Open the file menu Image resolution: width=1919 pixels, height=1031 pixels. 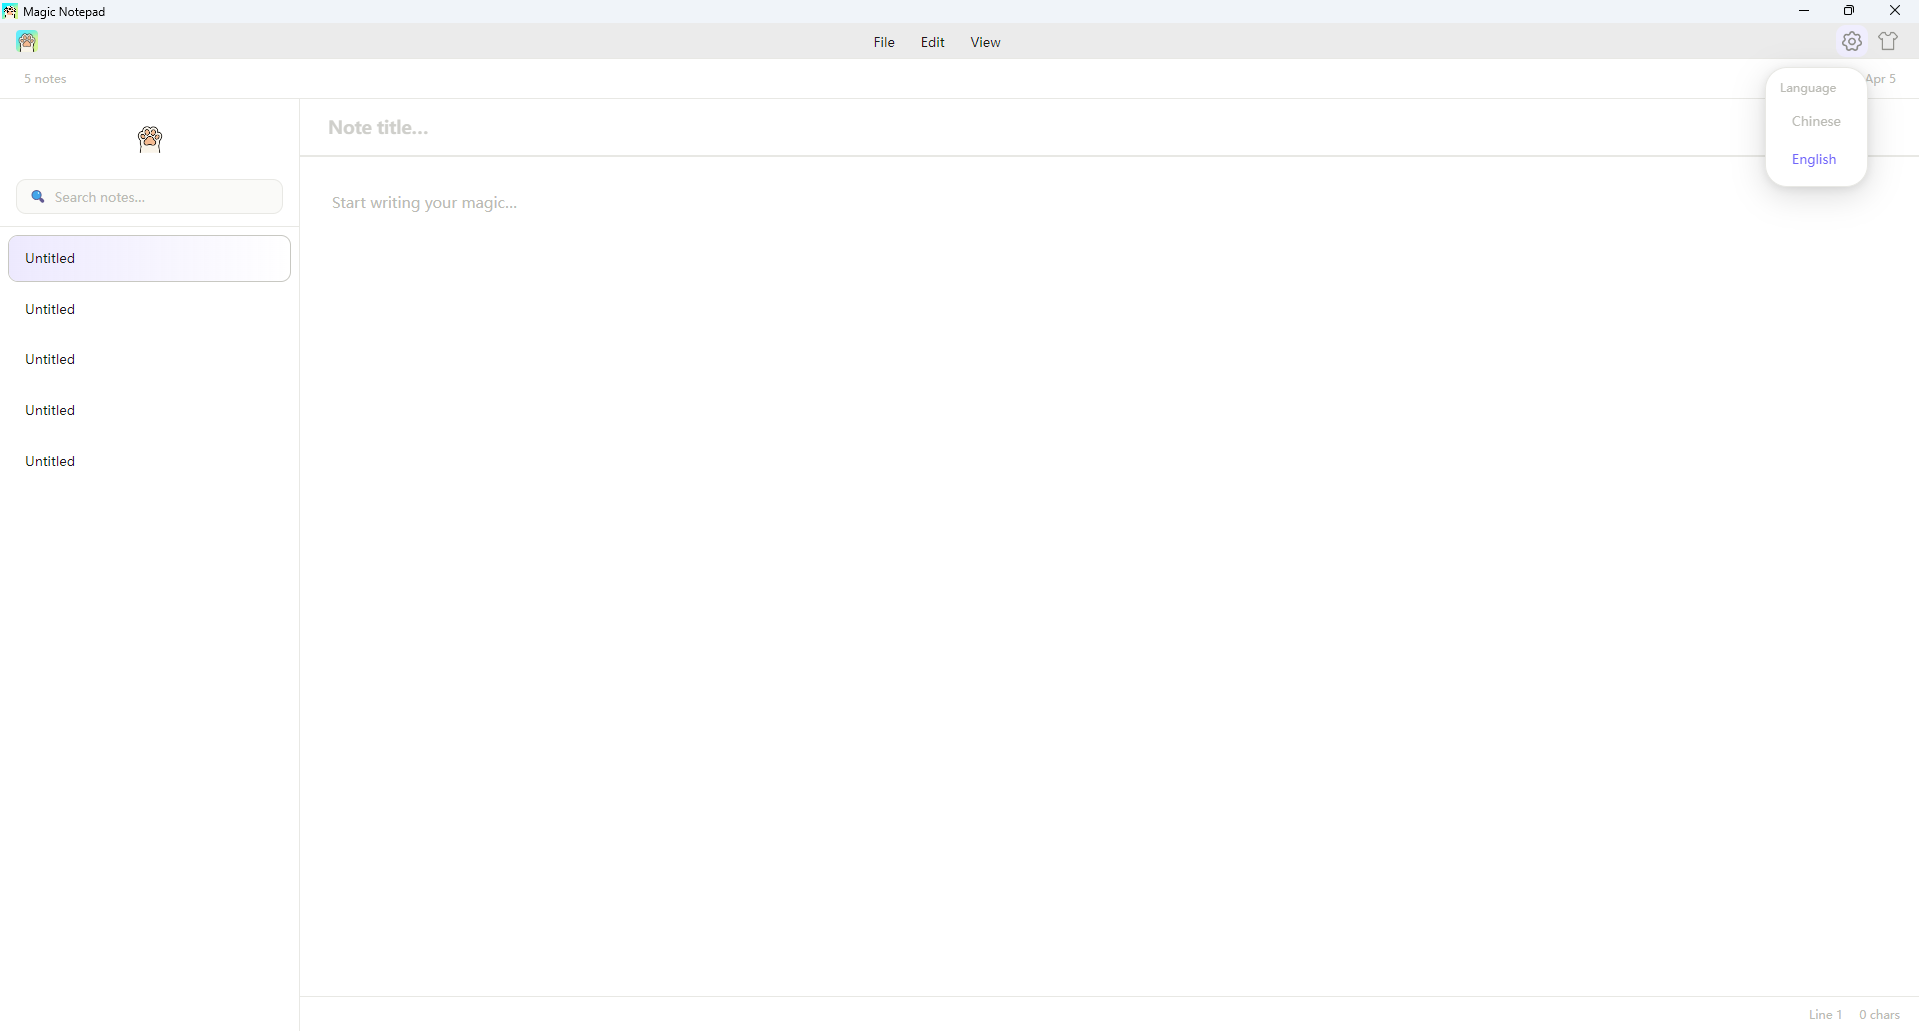click(x=884, y=42)
